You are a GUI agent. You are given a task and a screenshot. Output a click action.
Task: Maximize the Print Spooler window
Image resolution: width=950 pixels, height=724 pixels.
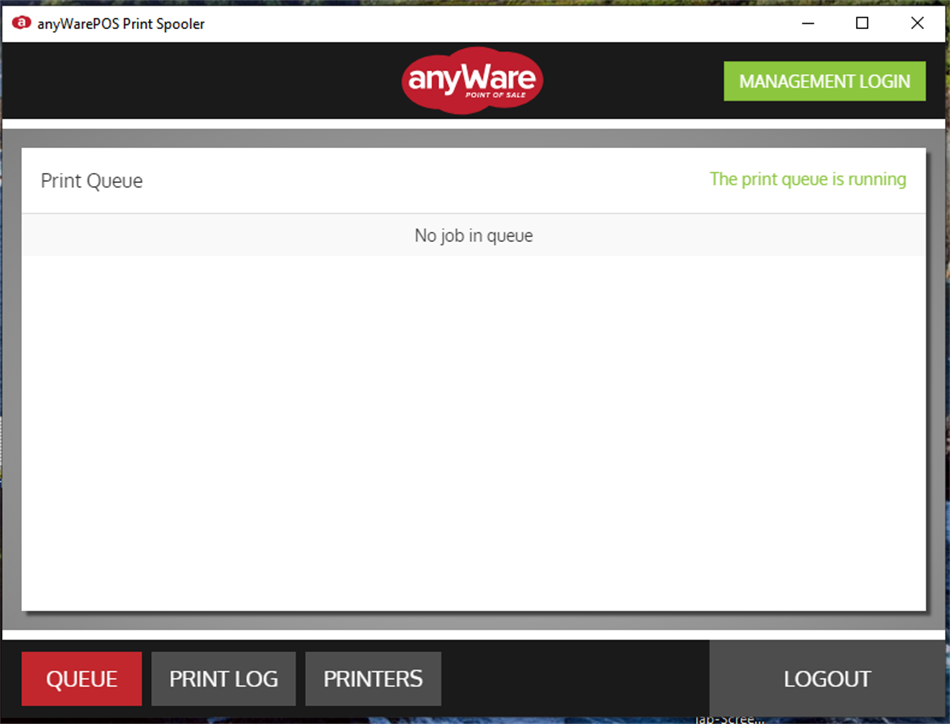[861, 22]
